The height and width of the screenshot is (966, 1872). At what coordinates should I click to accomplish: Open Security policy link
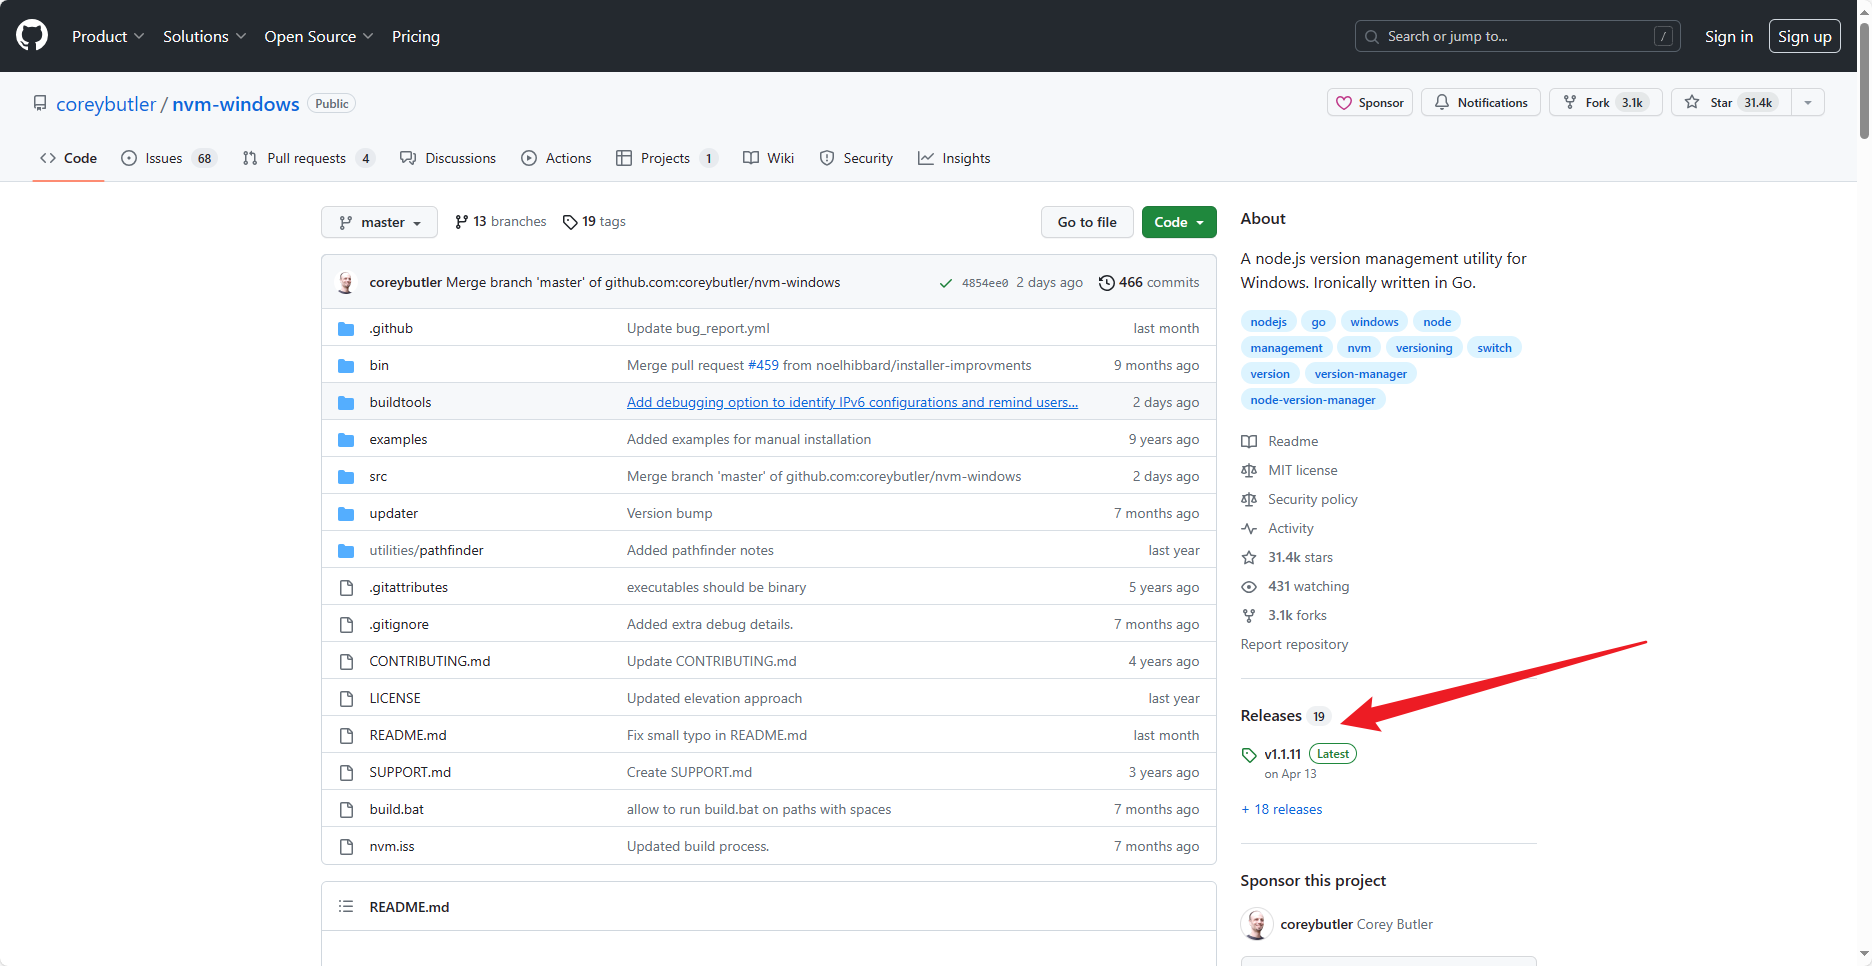pos(1299,499)
